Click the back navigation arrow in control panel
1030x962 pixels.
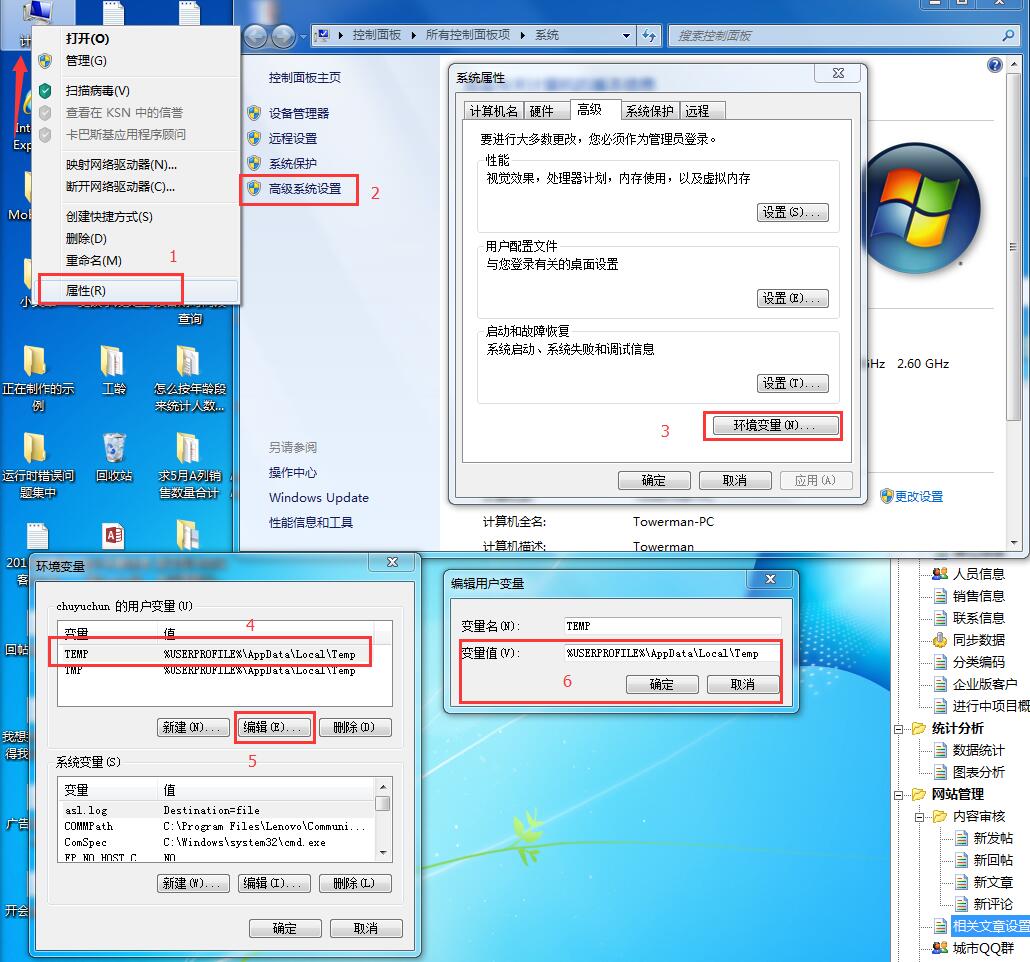(256, 36)
